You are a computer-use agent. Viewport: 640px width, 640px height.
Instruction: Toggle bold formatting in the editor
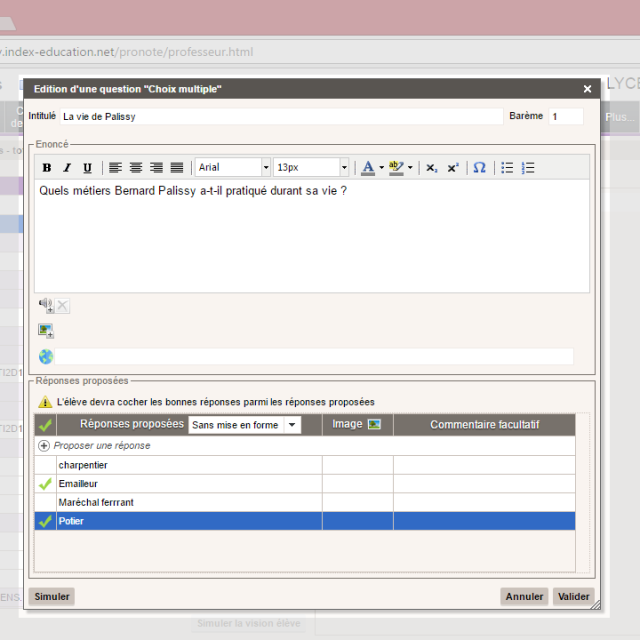tap(47, 168)
